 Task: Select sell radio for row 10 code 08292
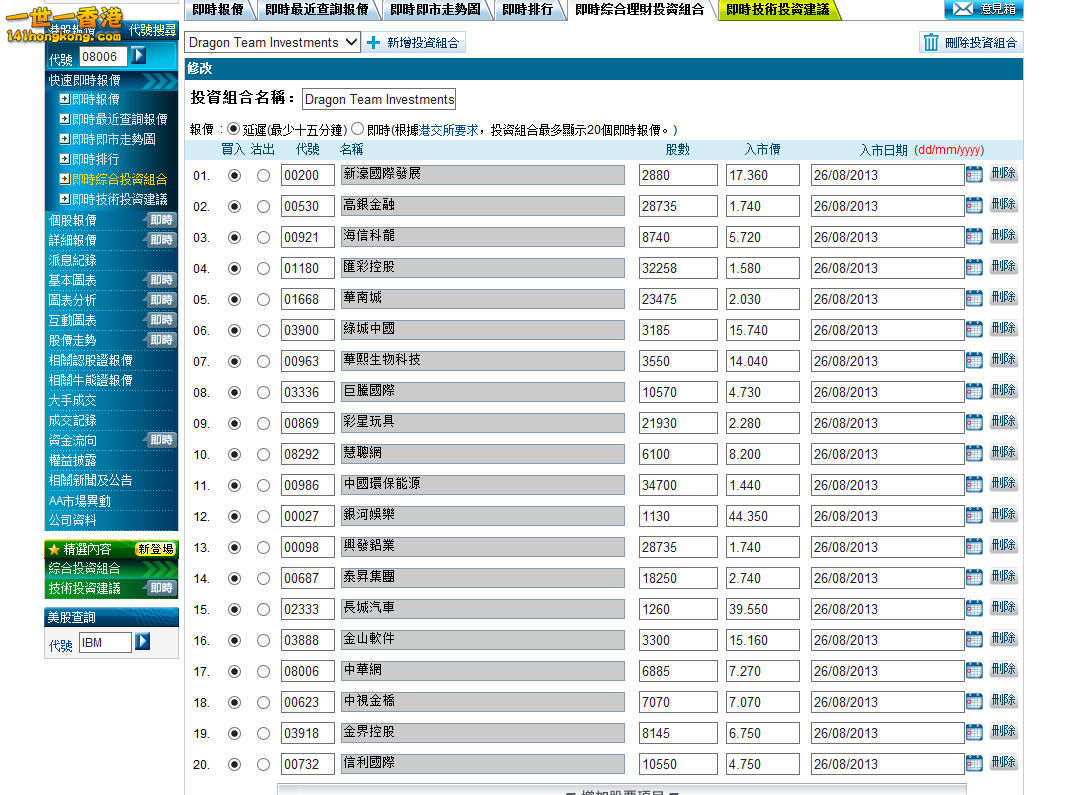[x=263, y=454]
